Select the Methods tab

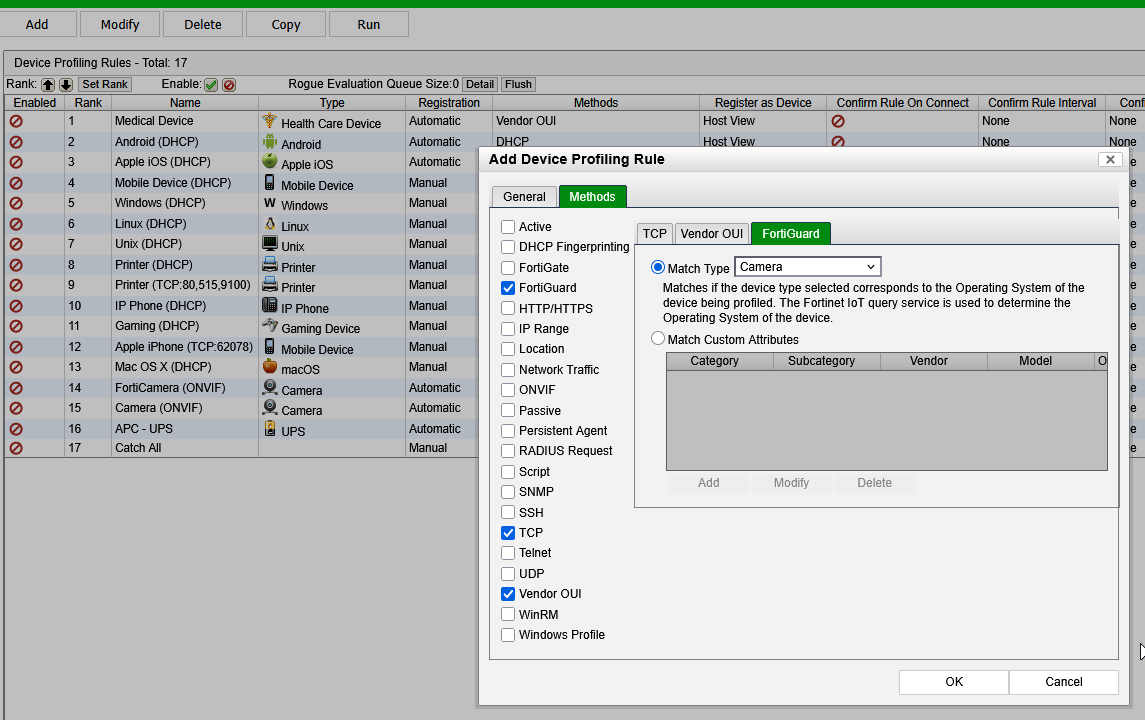coord(592,197)
